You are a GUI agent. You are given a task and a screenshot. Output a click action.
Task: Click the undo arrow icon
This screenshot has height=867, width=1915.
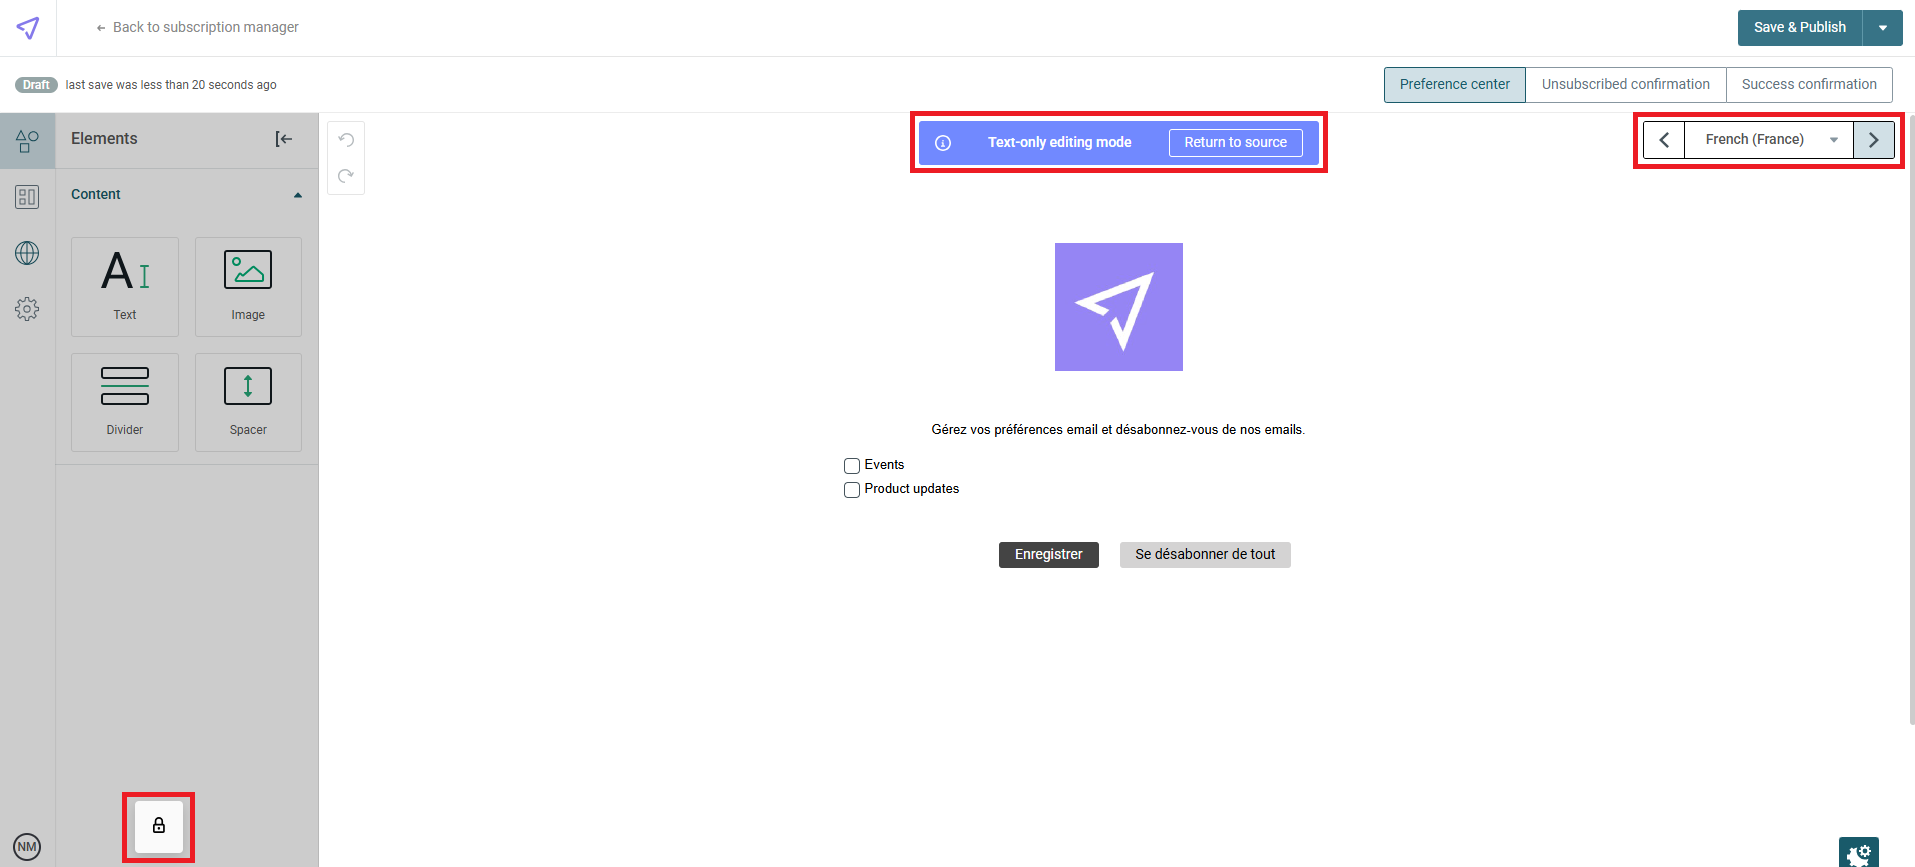pos(346,140)
